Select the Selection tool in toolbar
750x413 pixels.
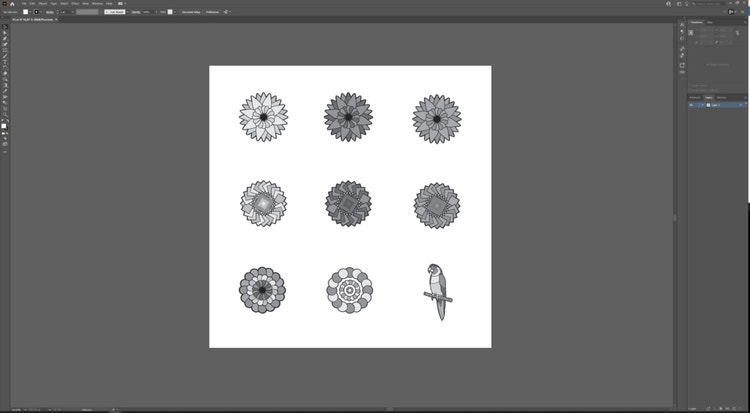[4, 27]
